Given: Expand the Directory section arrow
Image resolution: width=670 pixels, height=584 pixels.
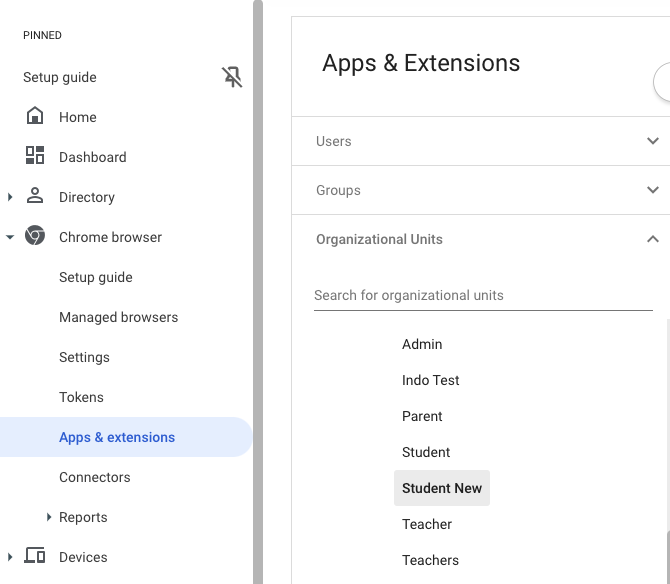Looking at the screenshot, I should click(x=10, y=197).
